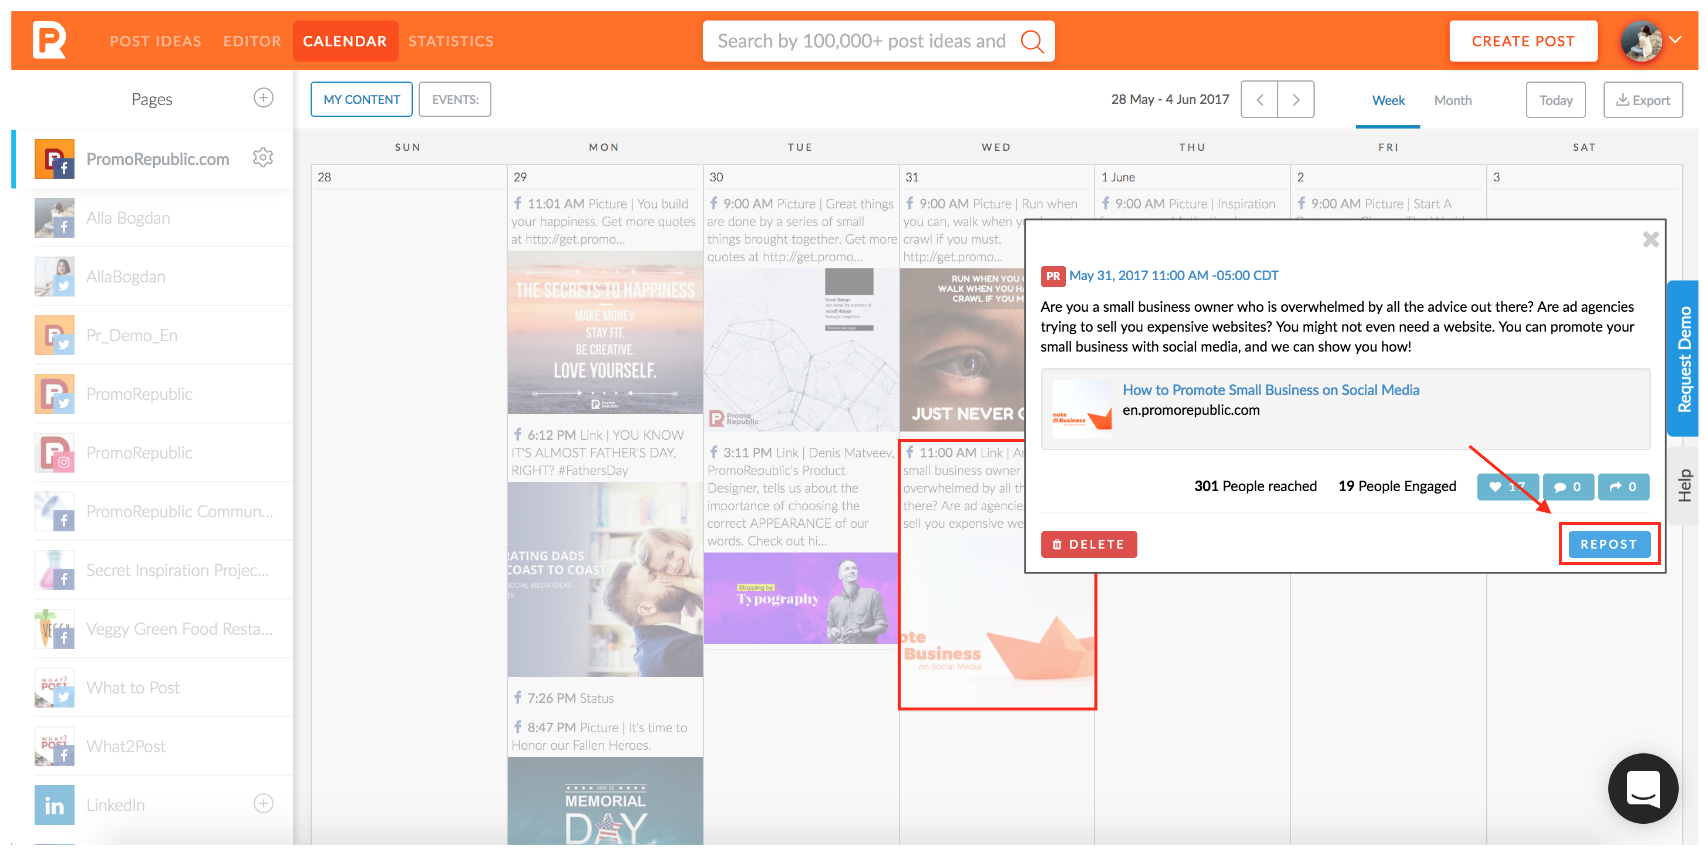
Task: Go to previous week arrow
Action: (x=1259, y=99)
